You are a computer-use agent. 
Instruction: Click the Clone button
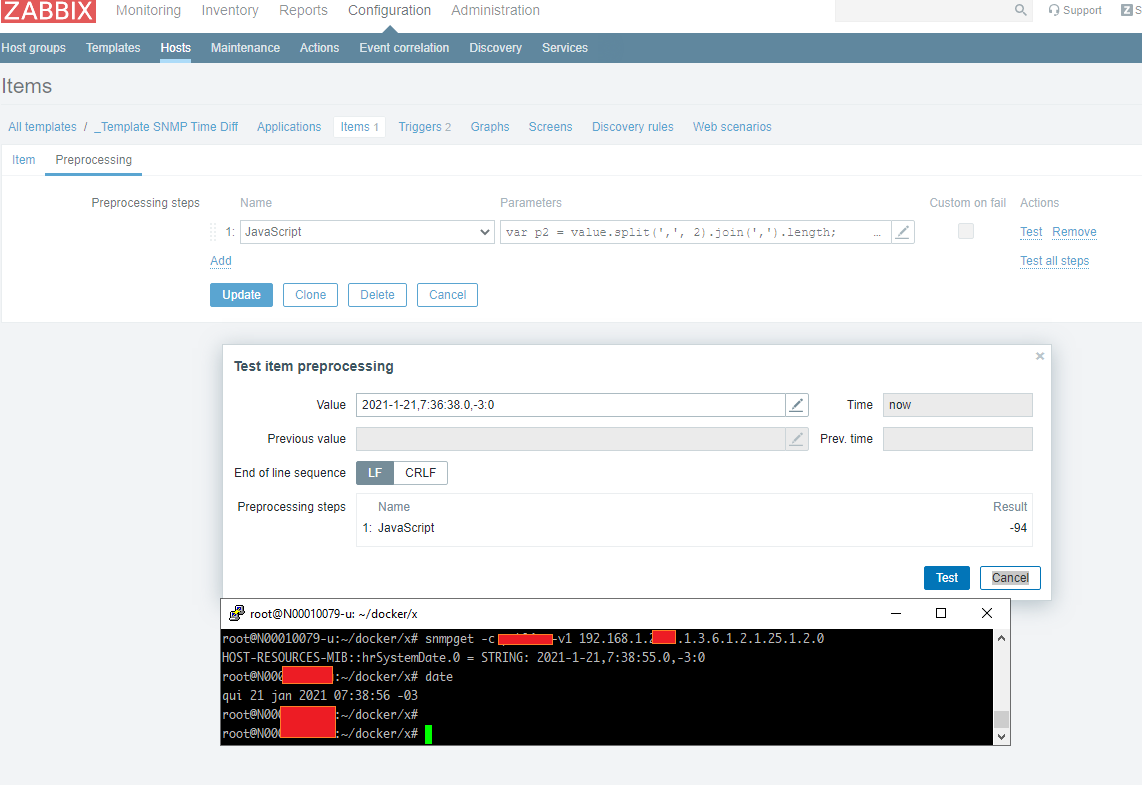310,295
